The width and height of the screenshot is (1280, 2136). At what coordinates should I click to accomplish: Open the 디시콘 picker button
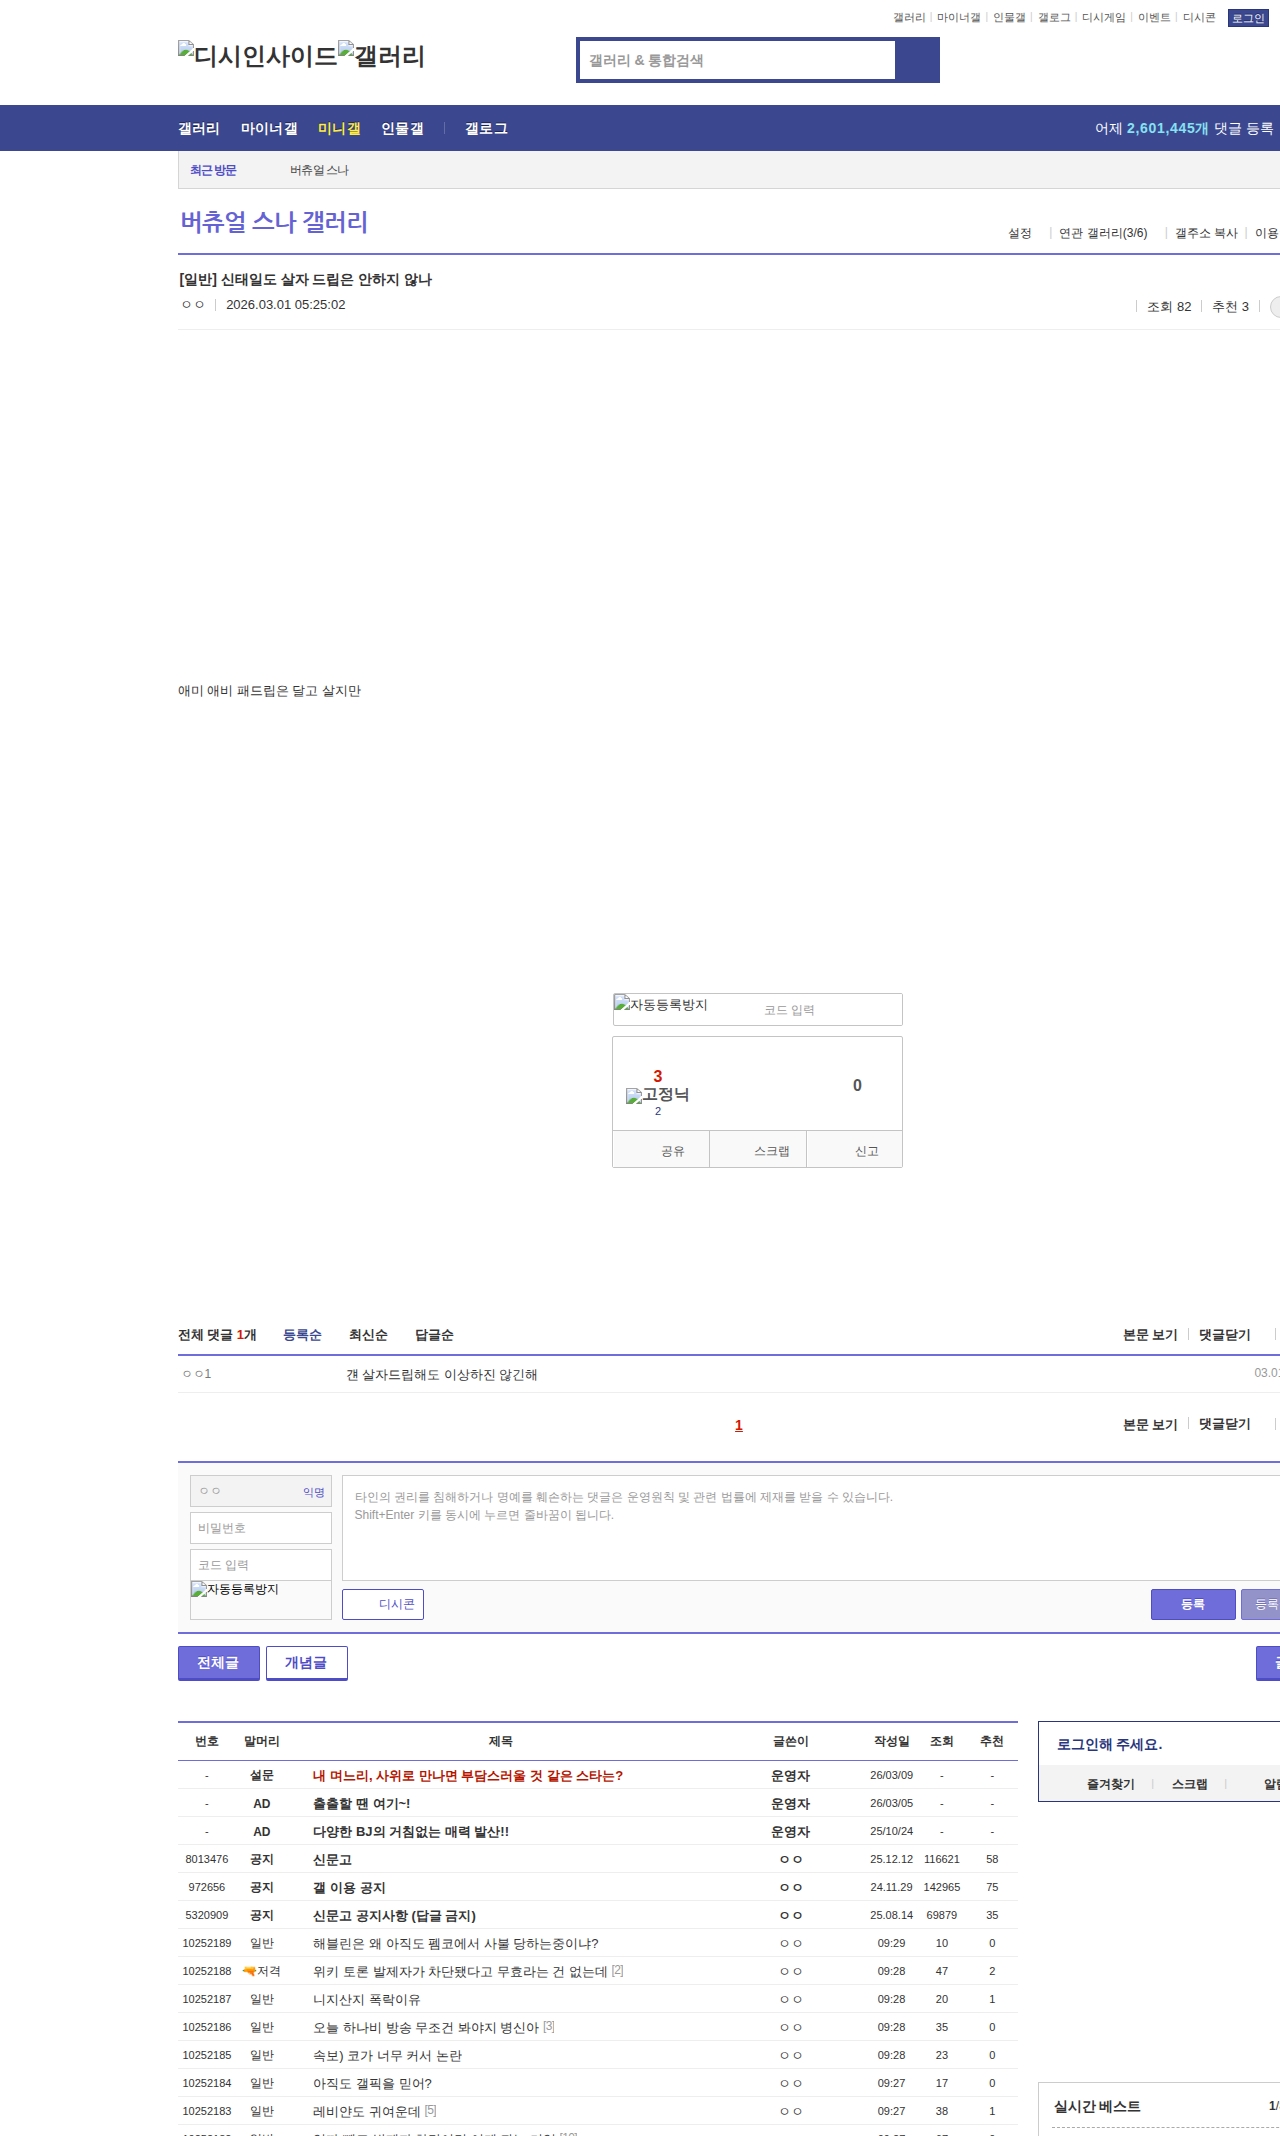coord(383,1604)
